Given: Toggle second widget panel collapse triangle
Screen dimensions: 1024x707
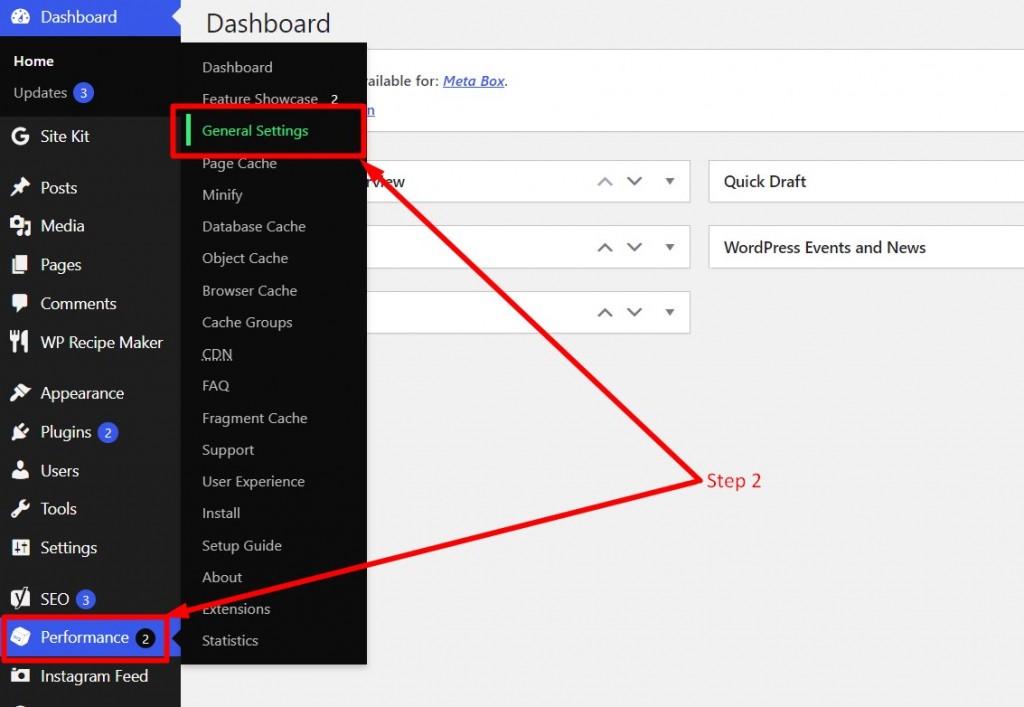Looking at the screenshot, I should click(670, 247).
